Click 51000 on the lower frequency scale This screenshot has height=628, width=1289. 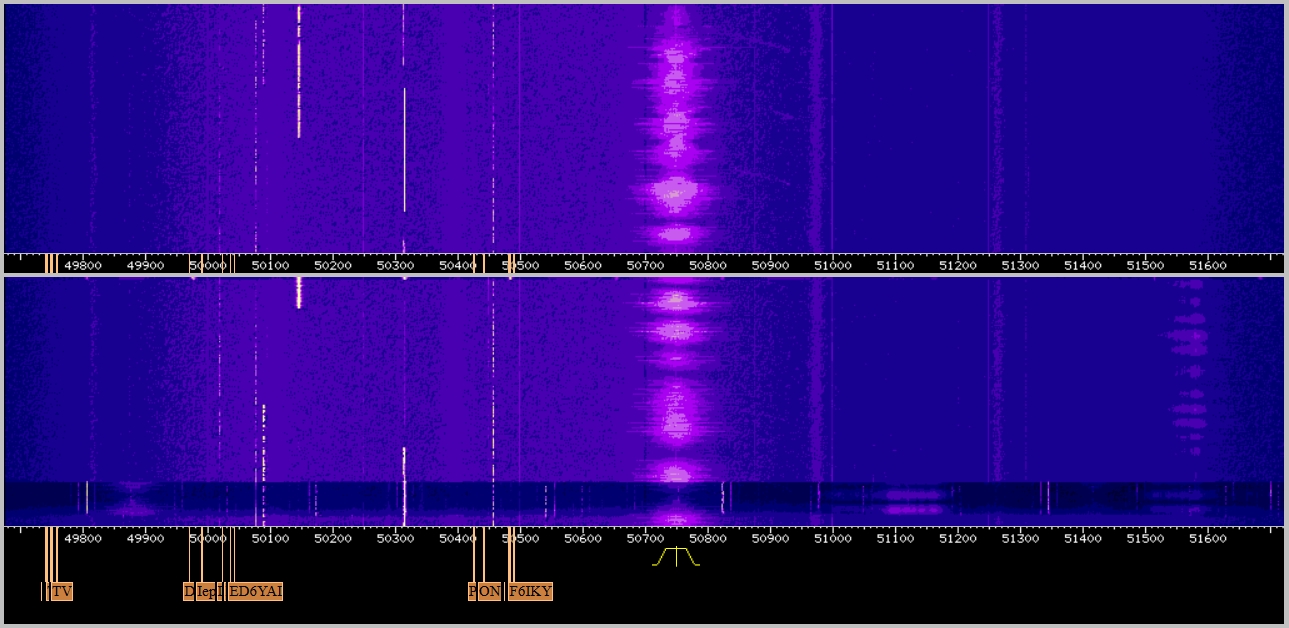833,538
